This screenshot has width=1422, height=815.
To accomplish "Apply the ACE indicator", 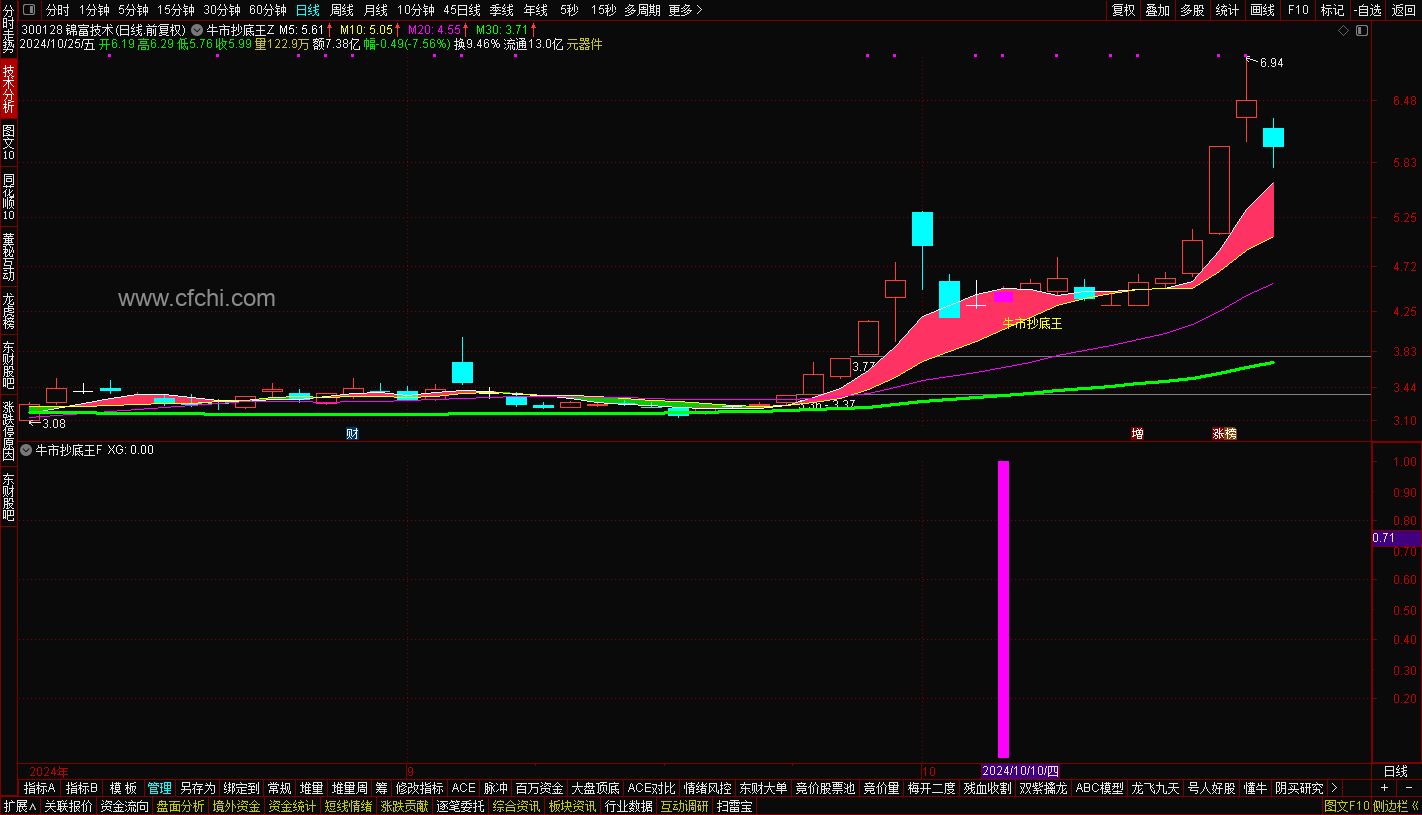I will pyautogui.click(x=463, y=788).
